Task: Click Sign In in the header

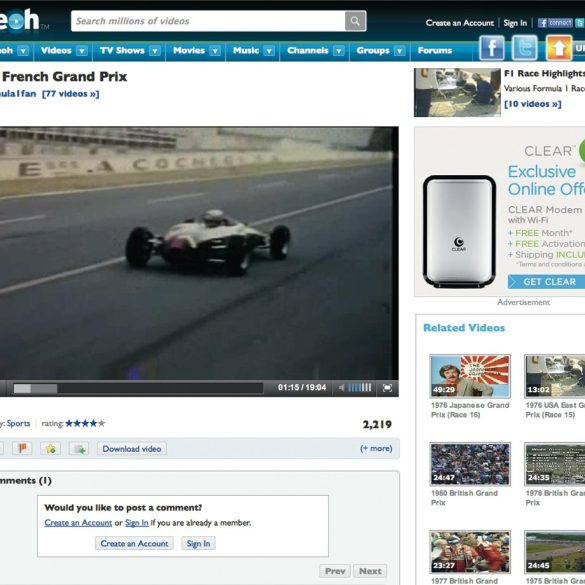Action: click(x=515, y=23)
